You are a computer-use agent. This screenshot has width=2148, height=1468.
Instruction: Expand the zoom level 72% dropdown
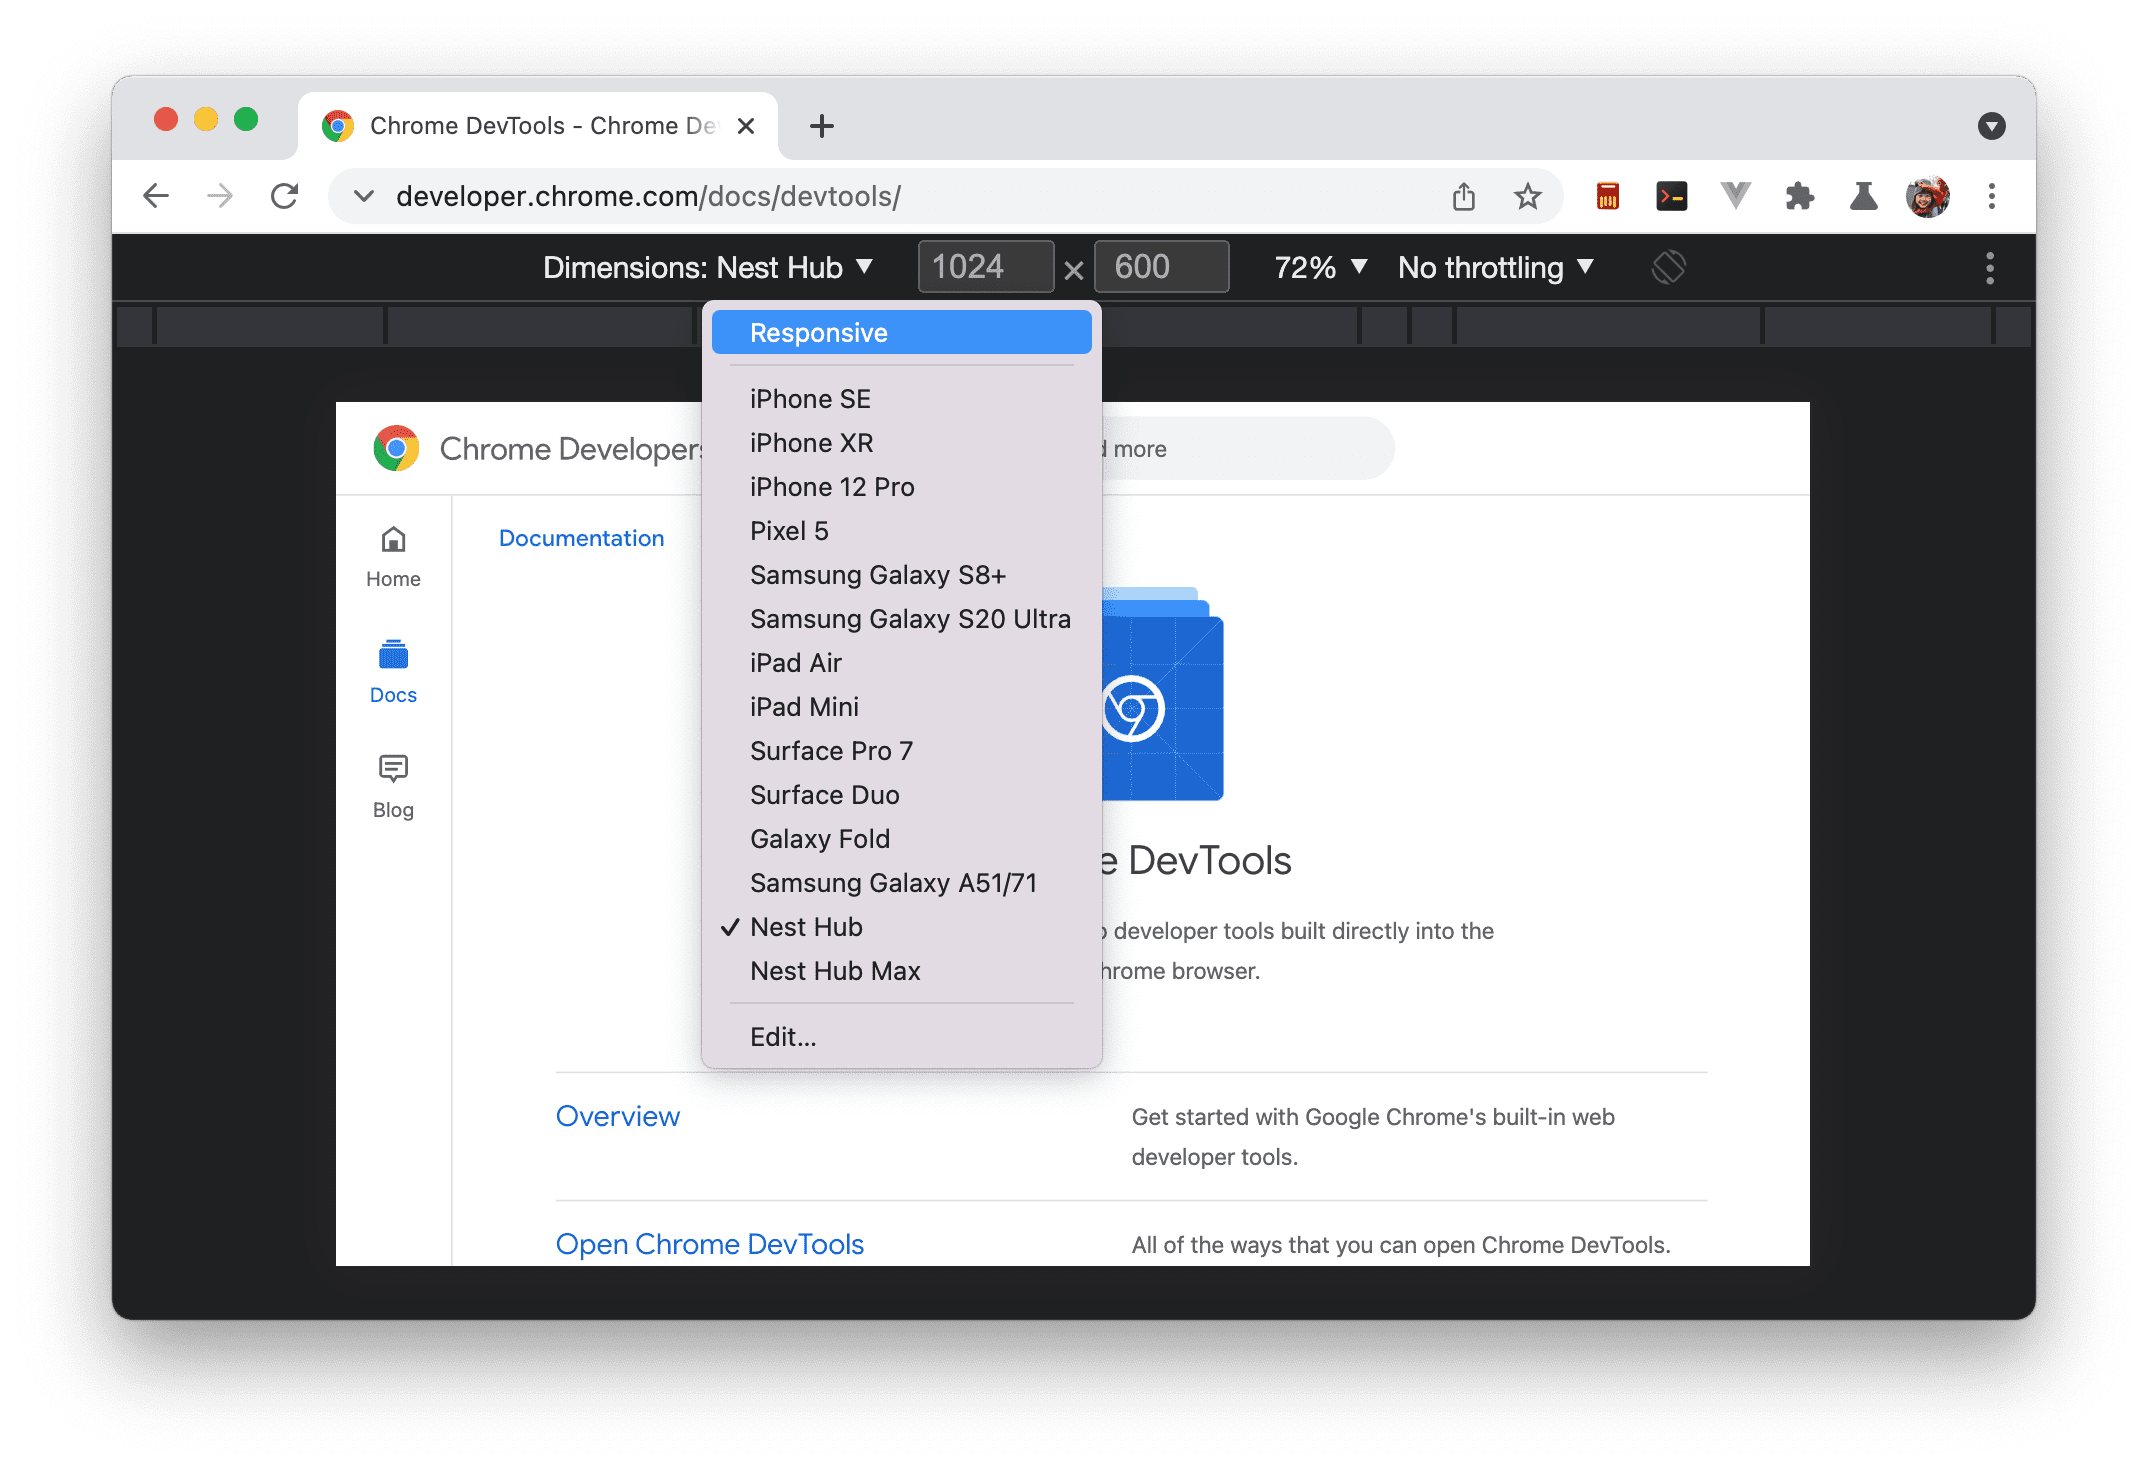[x=1319, y=266]
